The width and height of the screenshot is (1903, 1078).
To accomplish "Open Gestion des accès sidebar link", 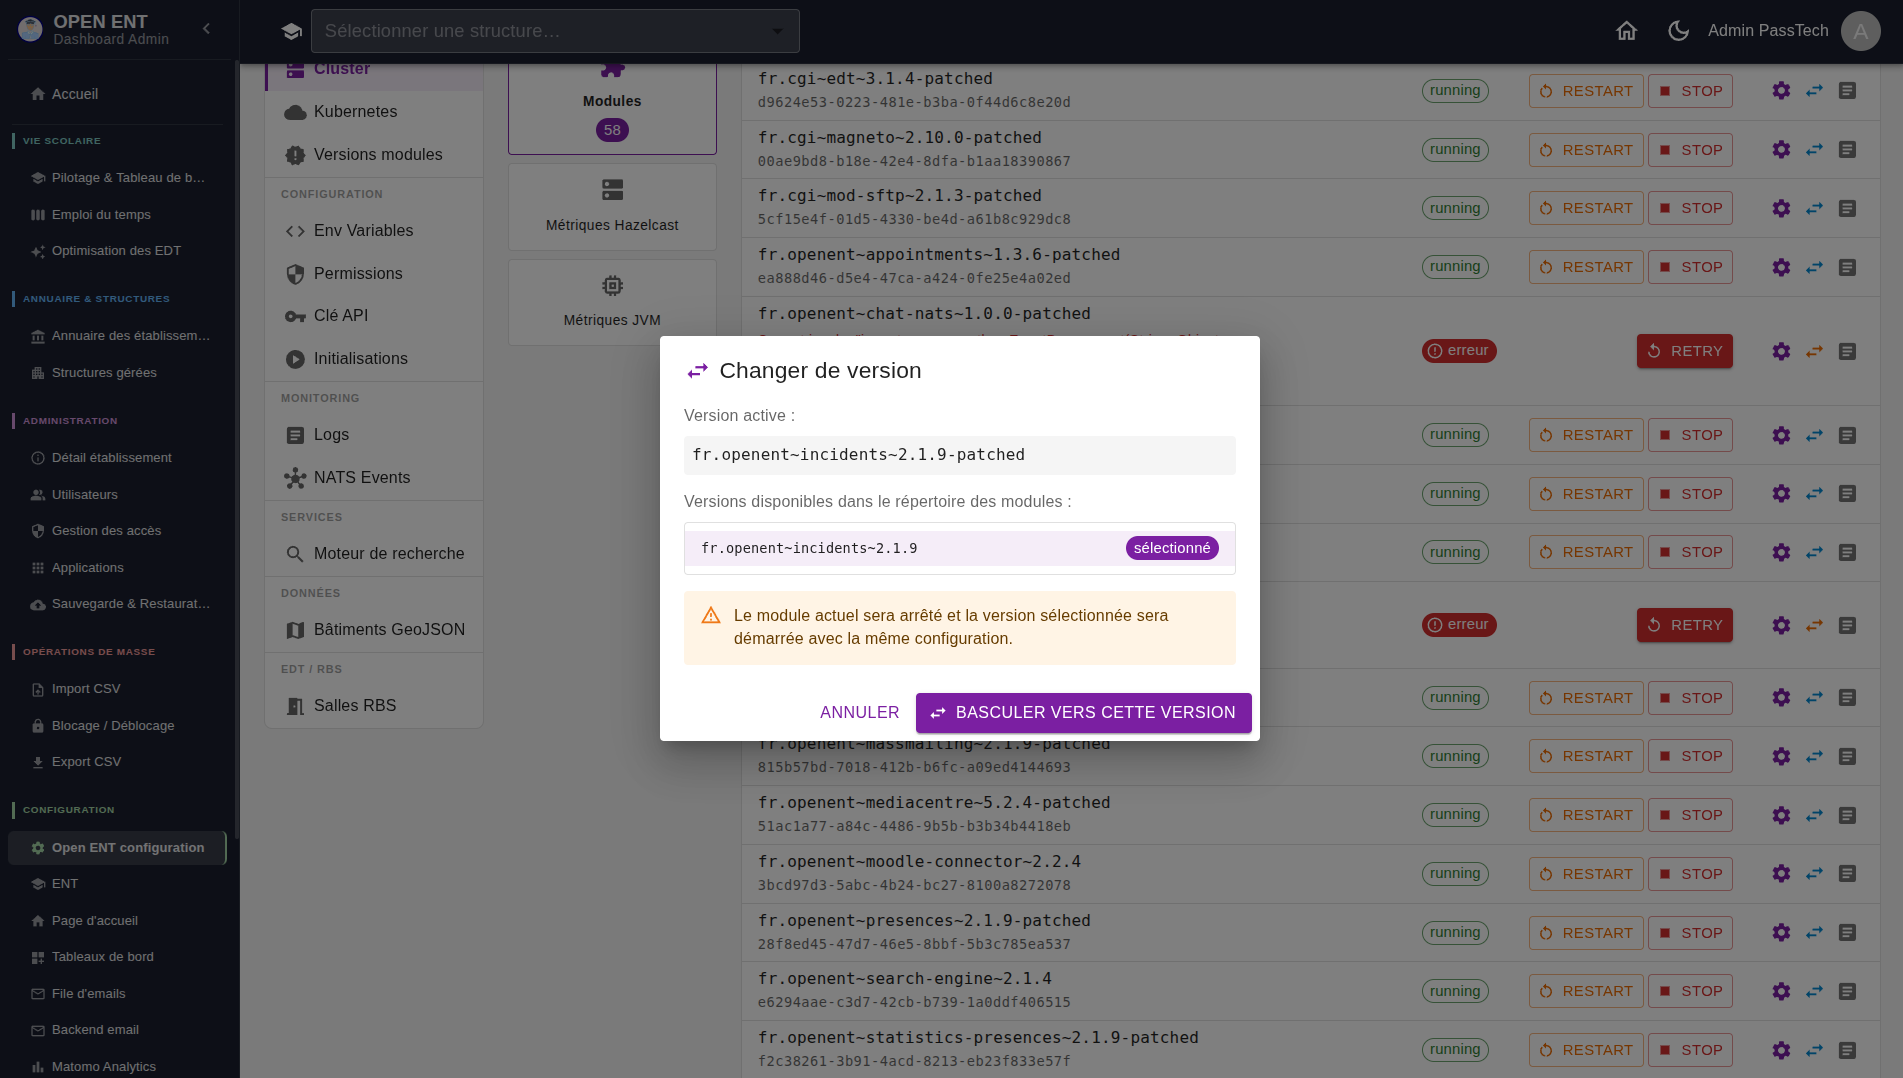I will 118,531.
